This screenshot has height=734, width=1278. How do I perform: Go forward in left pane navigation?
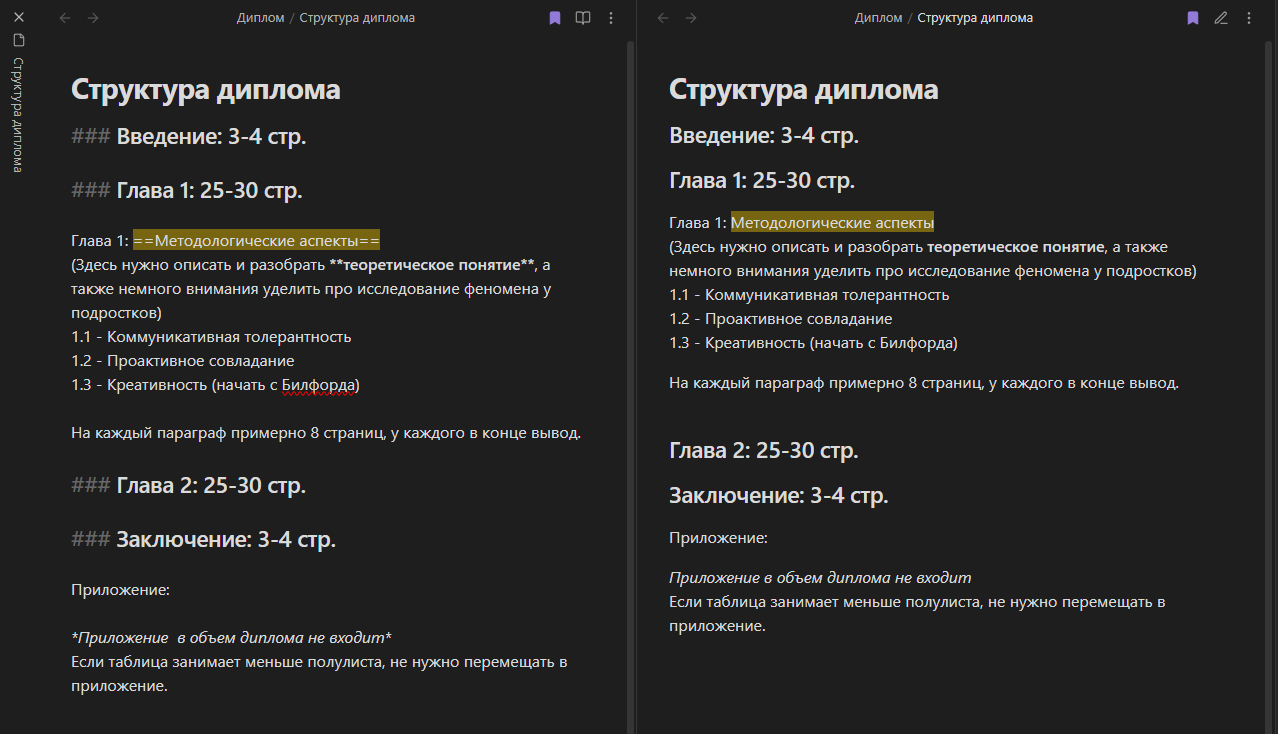click(93, 18)
